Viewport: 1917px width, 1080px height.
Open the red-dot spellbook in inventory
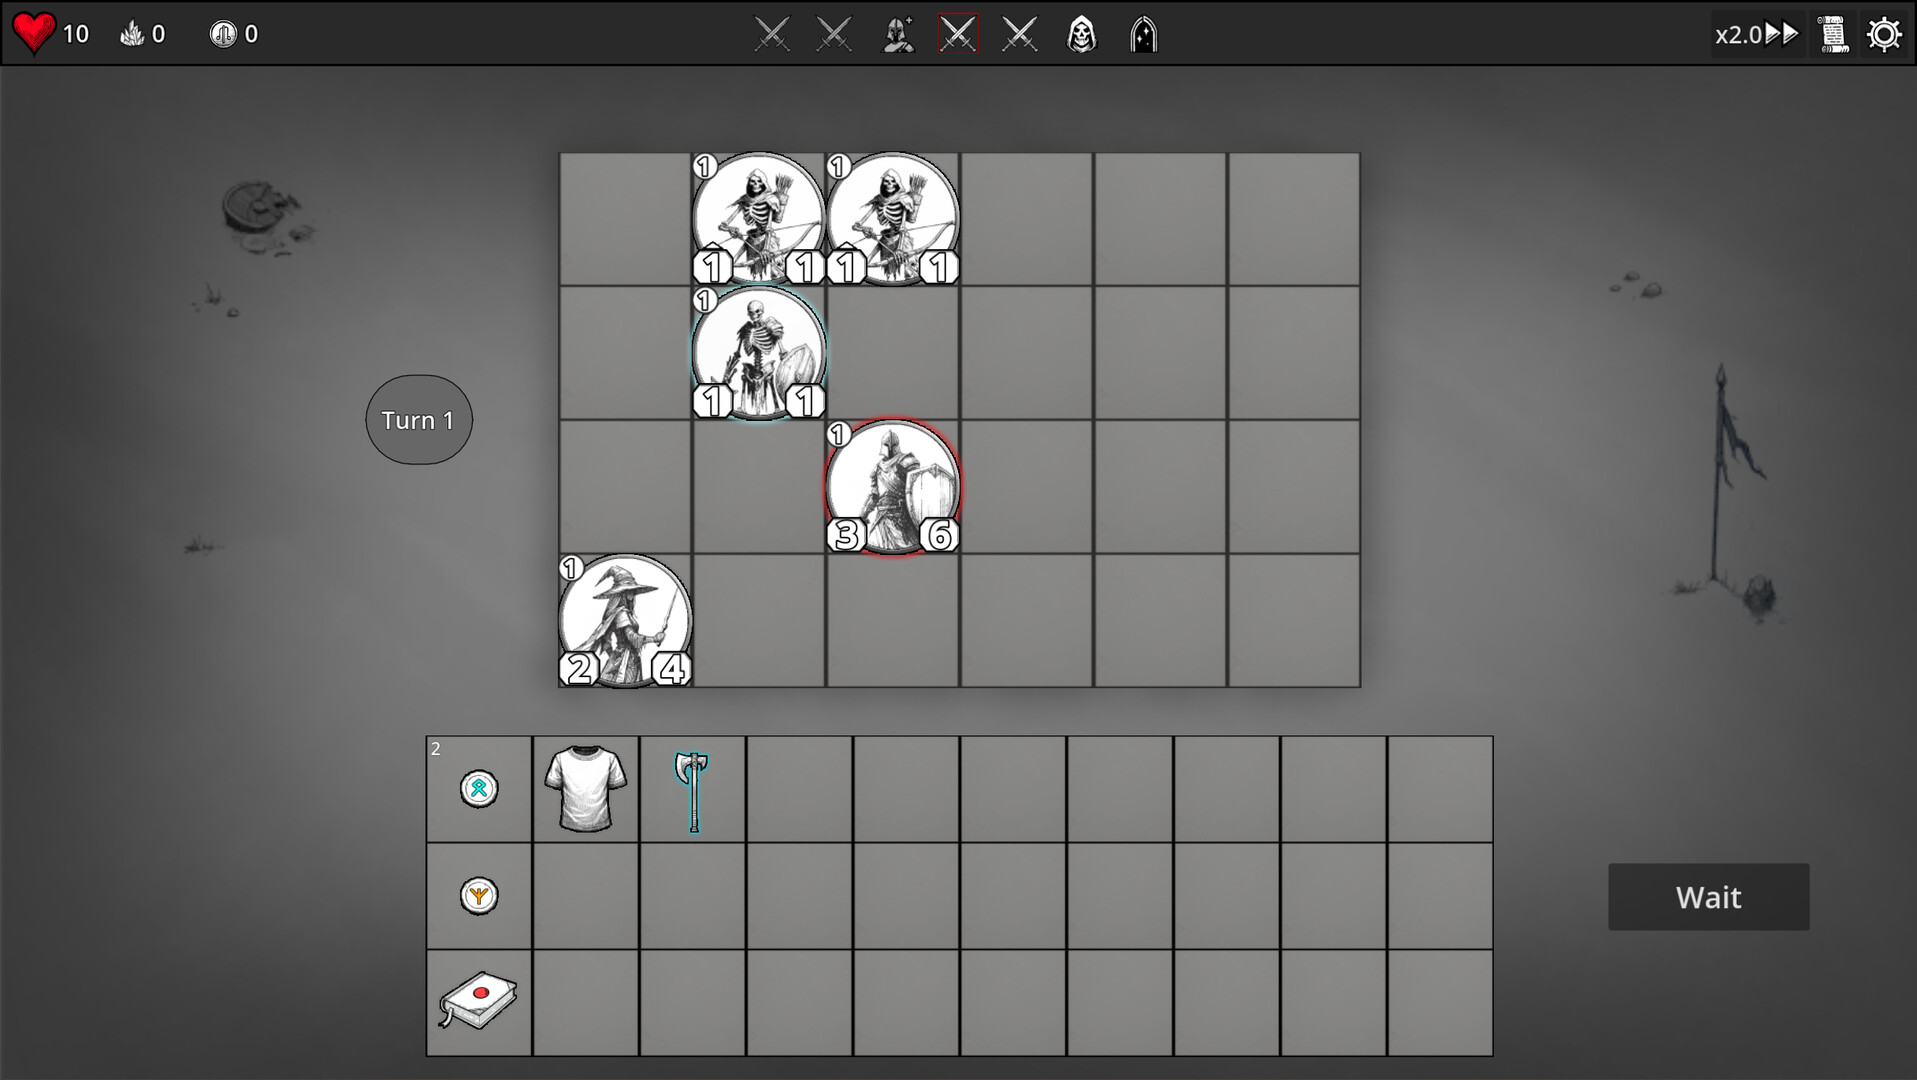coord(478,1002)
